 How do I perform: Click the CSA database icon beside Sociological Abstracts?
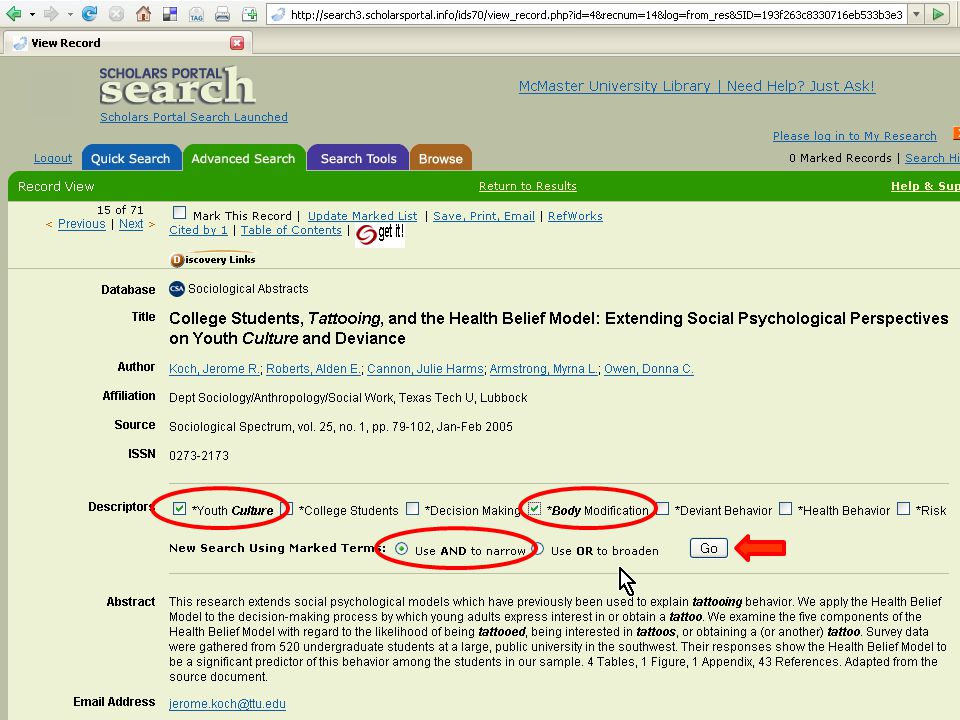pyautogui.click(x=177, y=288)
